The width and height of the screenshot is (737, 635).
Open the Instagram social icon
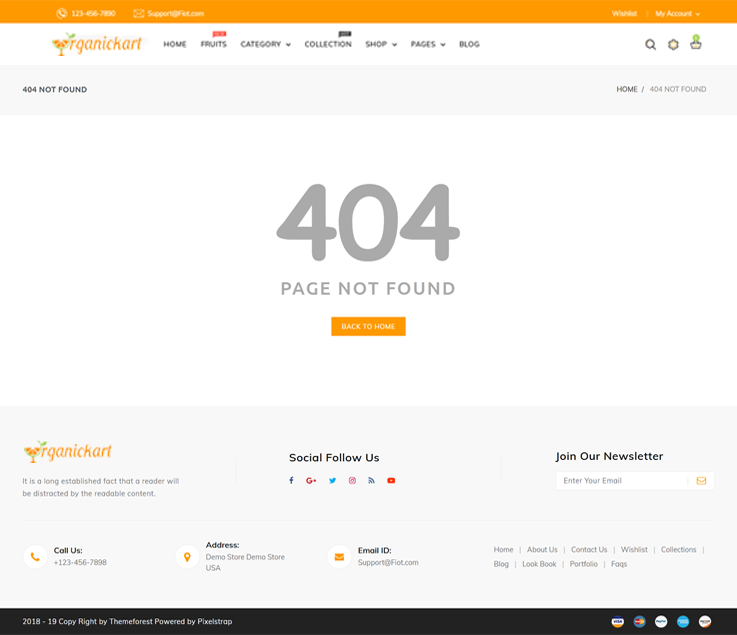tap(352, 481)
